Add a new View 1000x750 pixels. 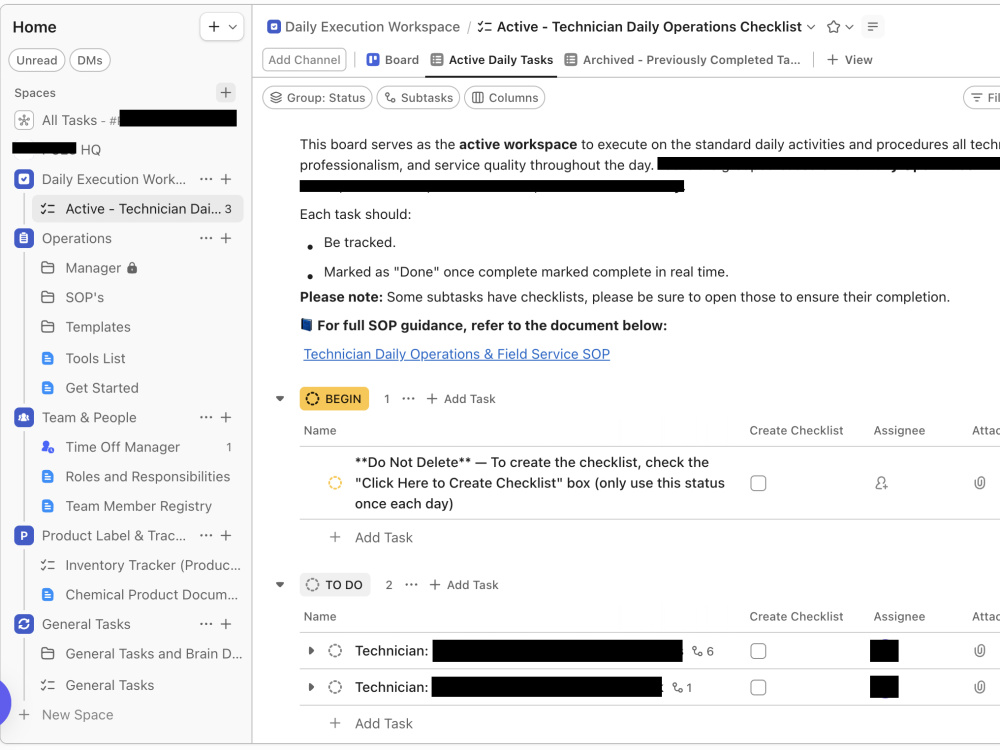click(849, 59)
